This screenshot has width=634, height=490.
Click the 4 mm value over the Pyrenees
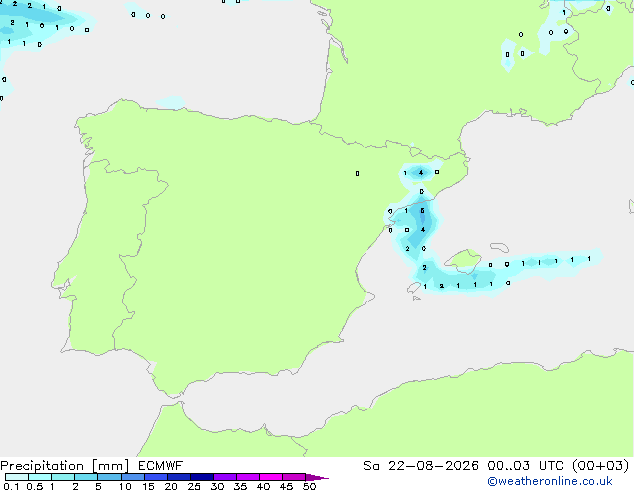coord(421,173)
